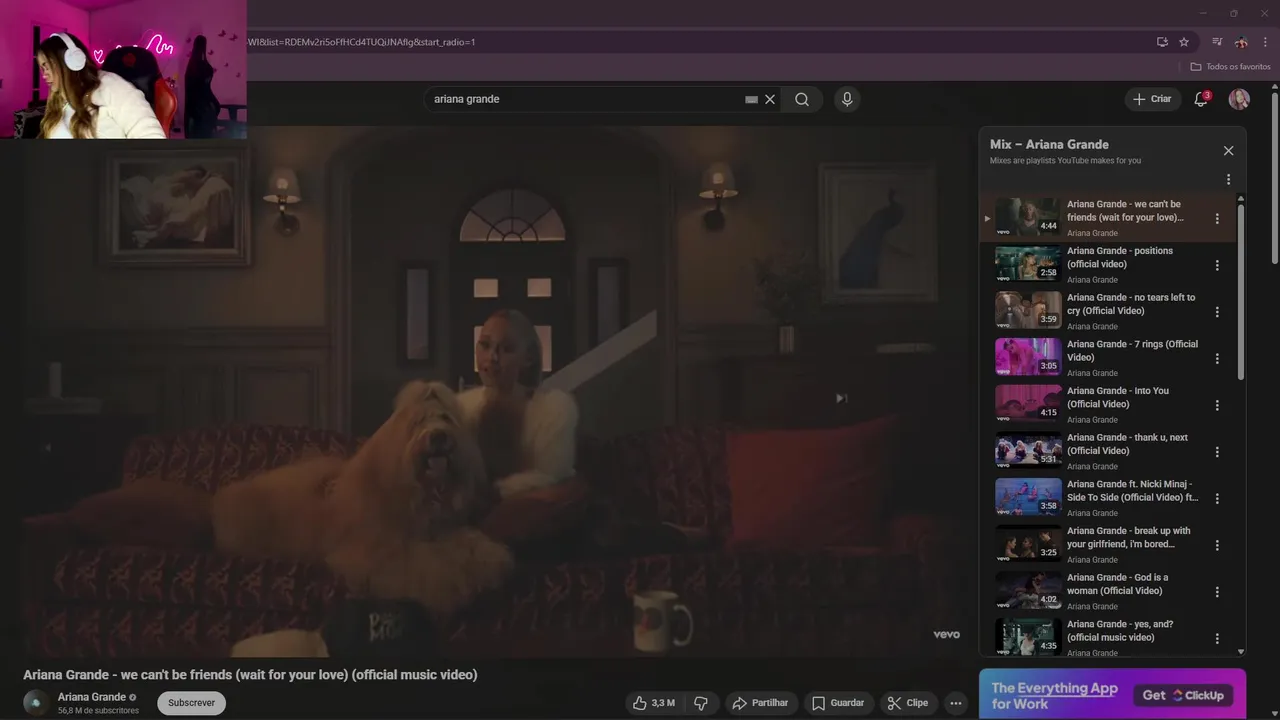This screenshot has width=1280, height=720.
Task: Open the Chrome three-dot menu
Action: click(x=1265, y=42)
